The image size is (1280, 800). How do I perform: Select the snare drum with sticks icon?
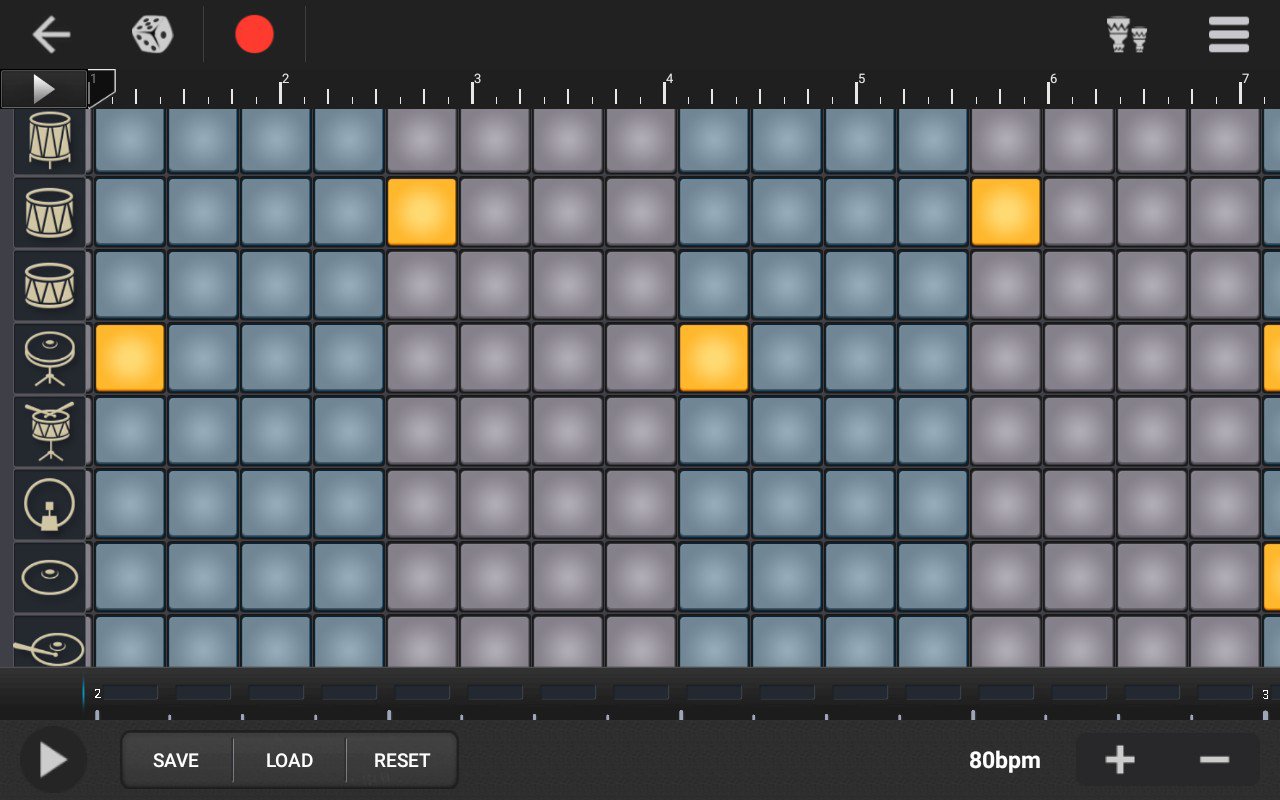pos(49,431)
